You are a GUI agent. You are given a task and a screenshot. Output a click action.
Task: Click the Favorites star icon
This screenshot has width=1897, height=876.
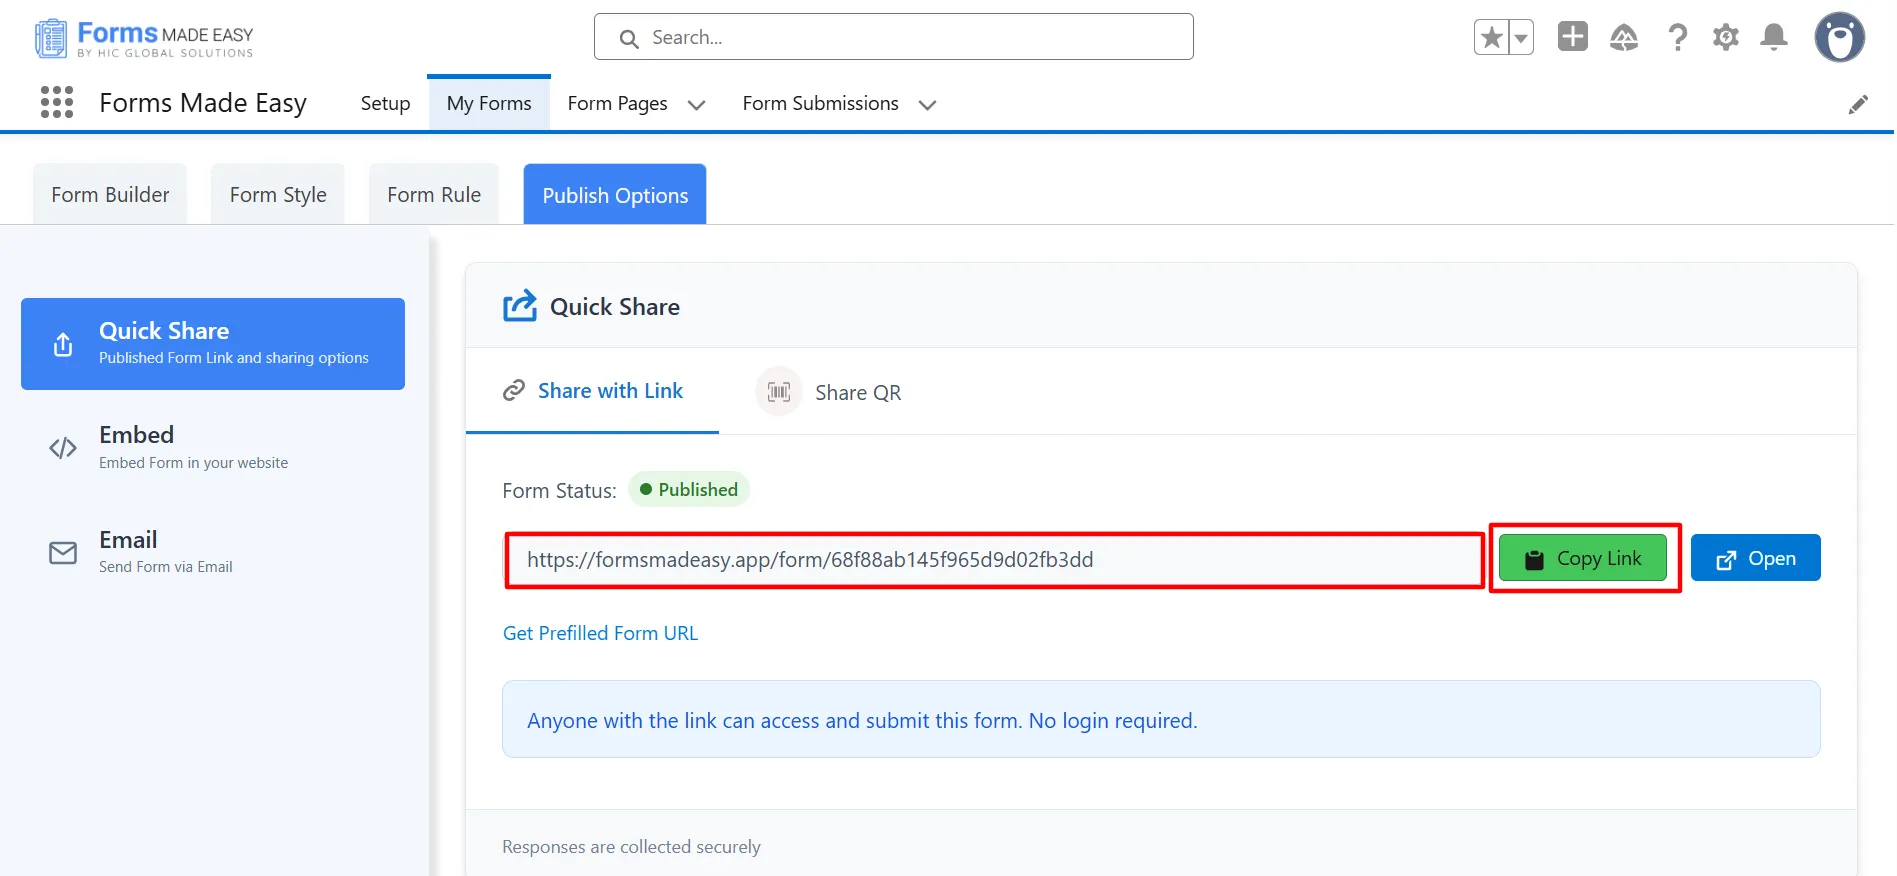(x=1491, y=38)
